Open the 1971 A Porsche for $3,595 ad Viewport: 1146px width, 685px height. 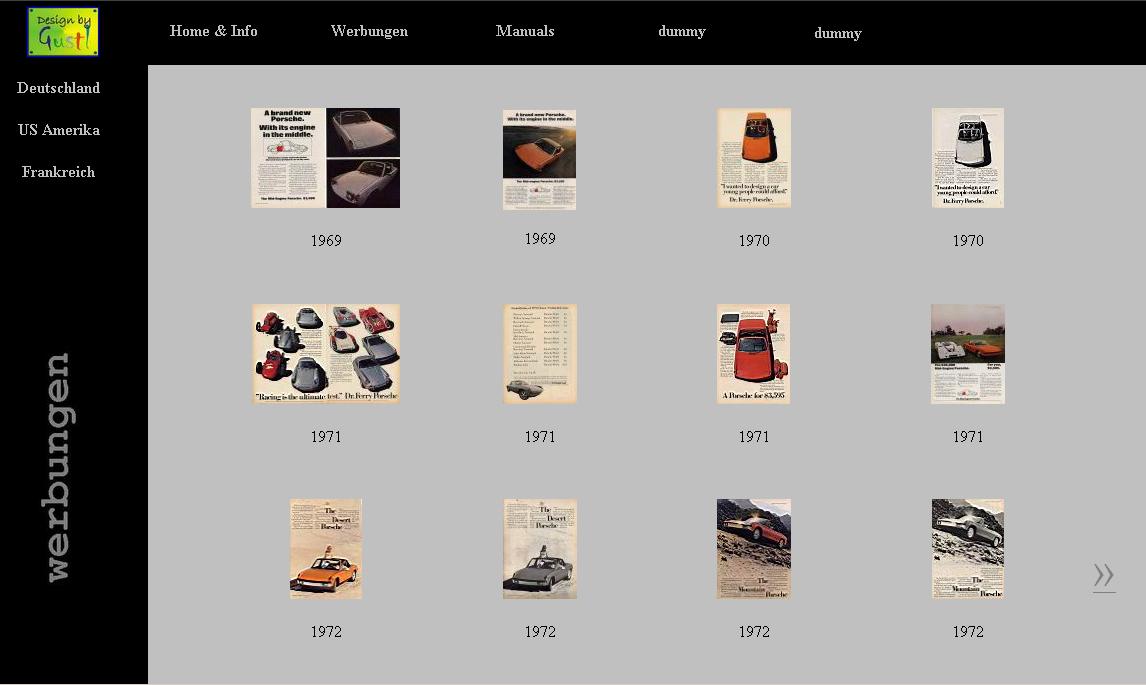(754, 354)
